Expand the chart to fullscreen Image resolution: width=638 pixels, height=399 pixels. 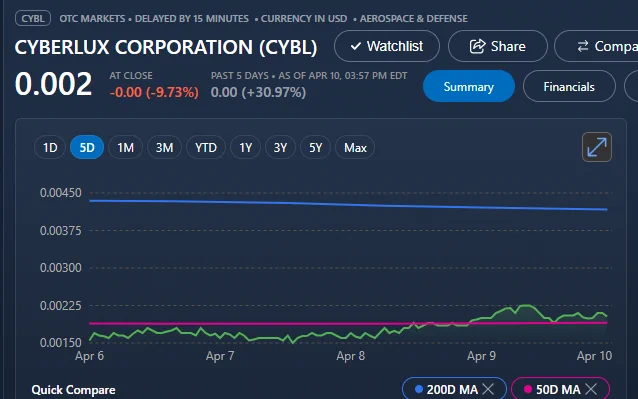point(596,147)
